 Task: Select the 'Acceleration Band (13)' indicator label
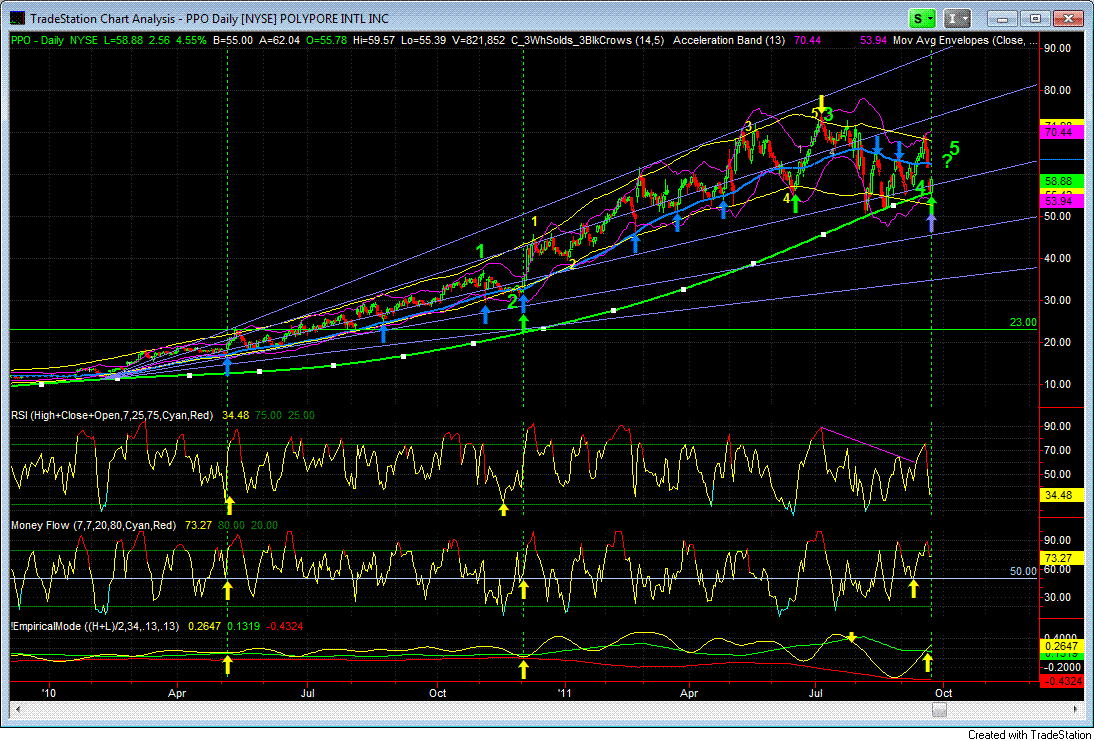click(x=729, y=40)
